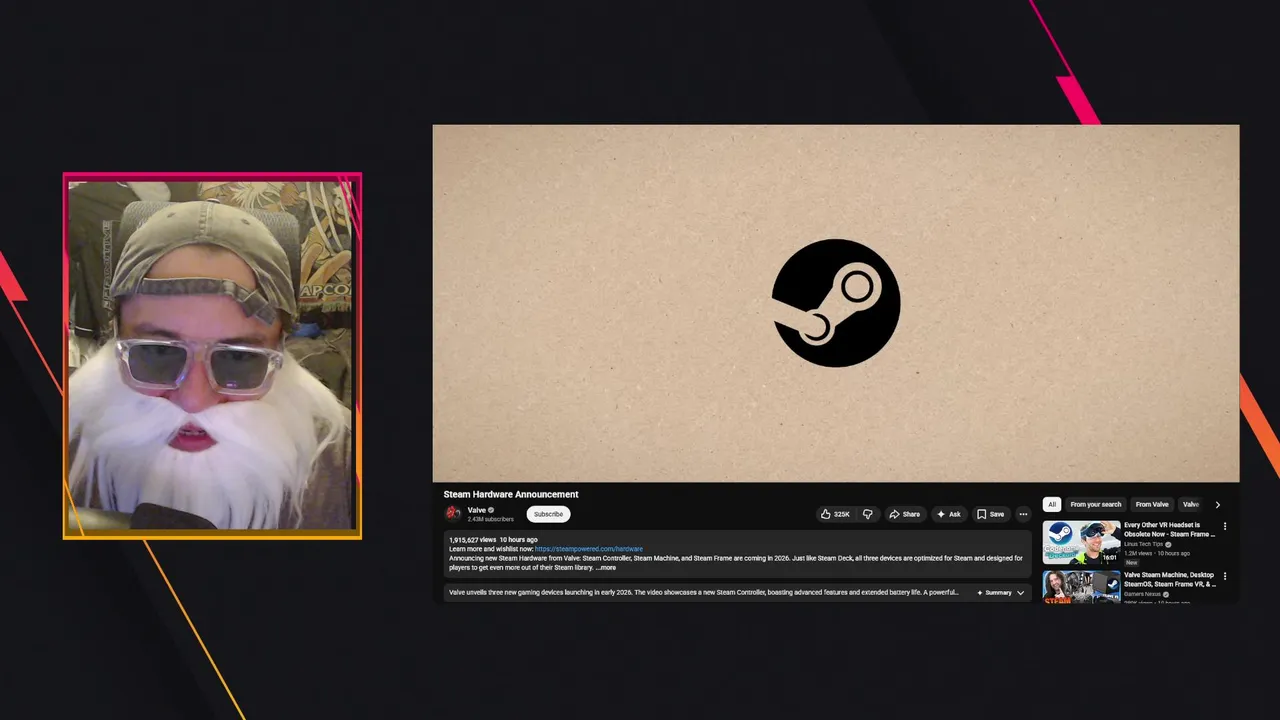Viewport: 1280px width, 720px height.
Task: Open Every Other VR Headset video thumbnail
Action: tap(1081, 543)
